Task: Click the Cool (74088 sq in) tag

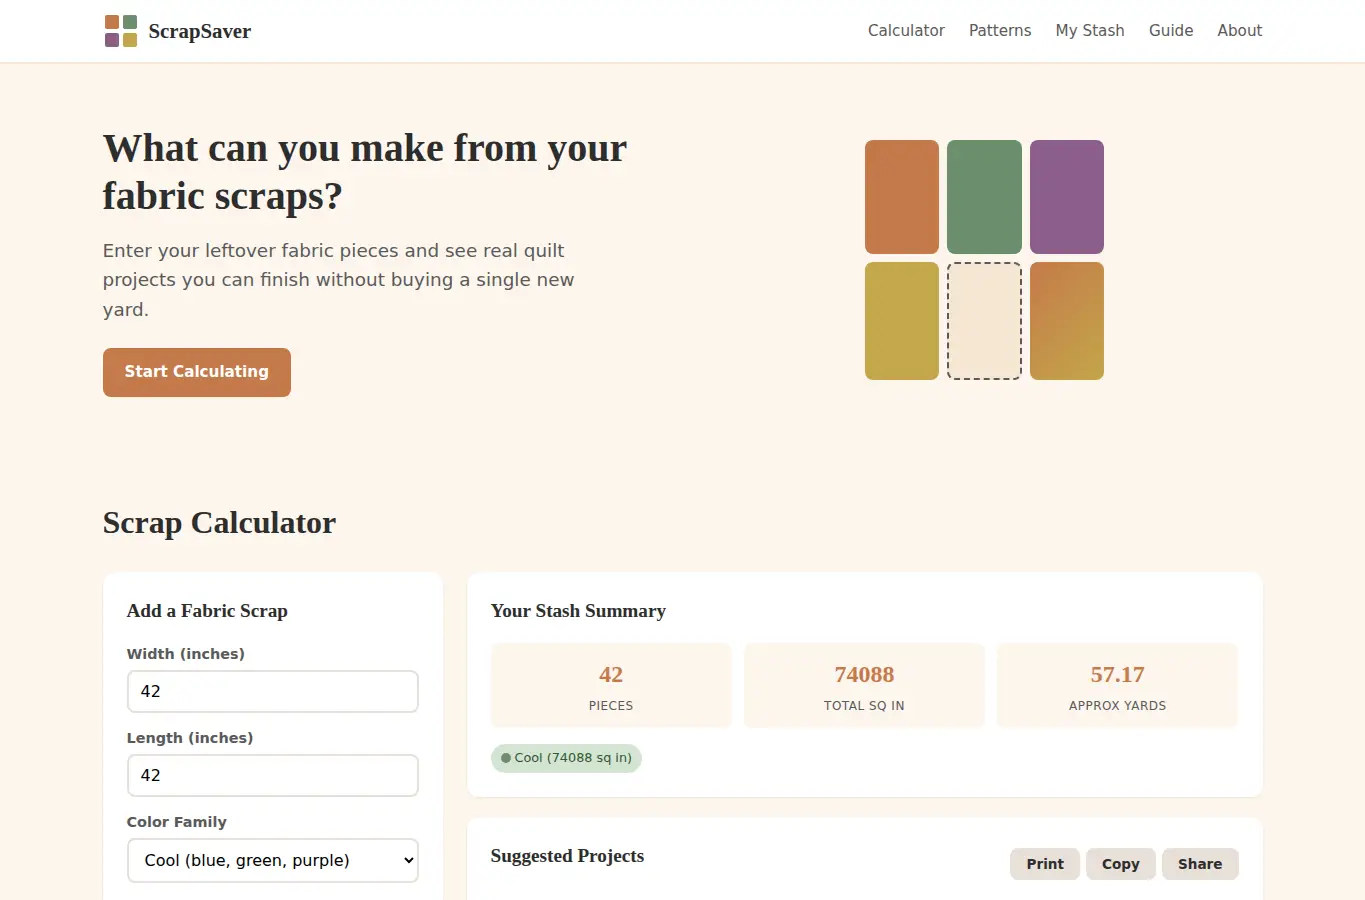Action: coord(566,758)
